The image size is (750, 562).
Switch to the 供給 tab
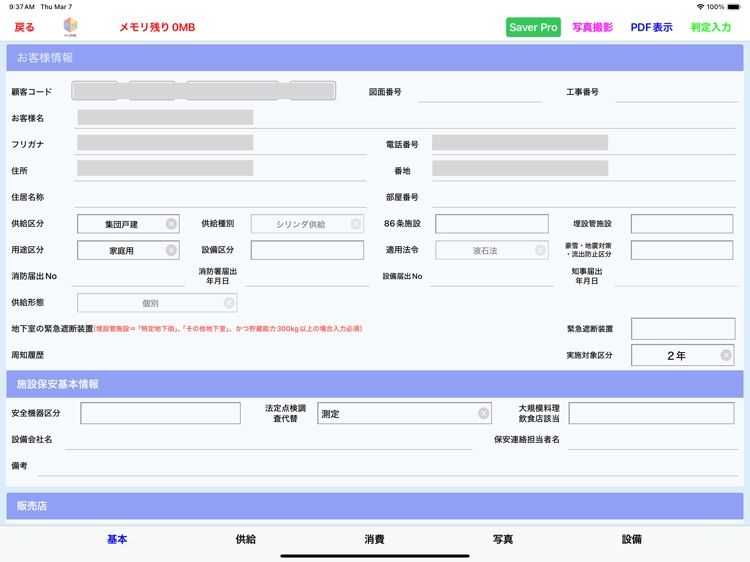tap(246, 540)
